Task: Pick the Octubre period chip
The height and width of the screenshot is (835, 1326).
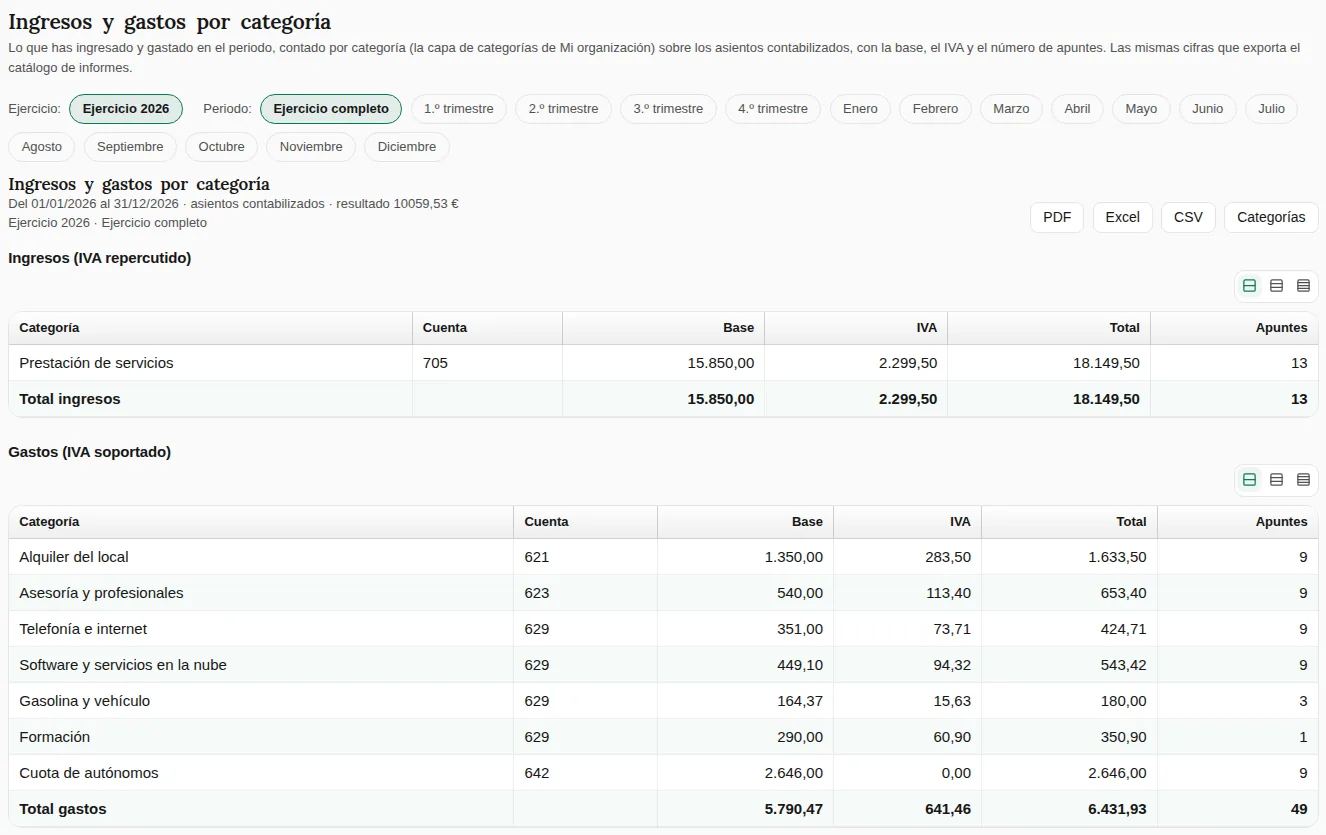Action: click(221, 147)
